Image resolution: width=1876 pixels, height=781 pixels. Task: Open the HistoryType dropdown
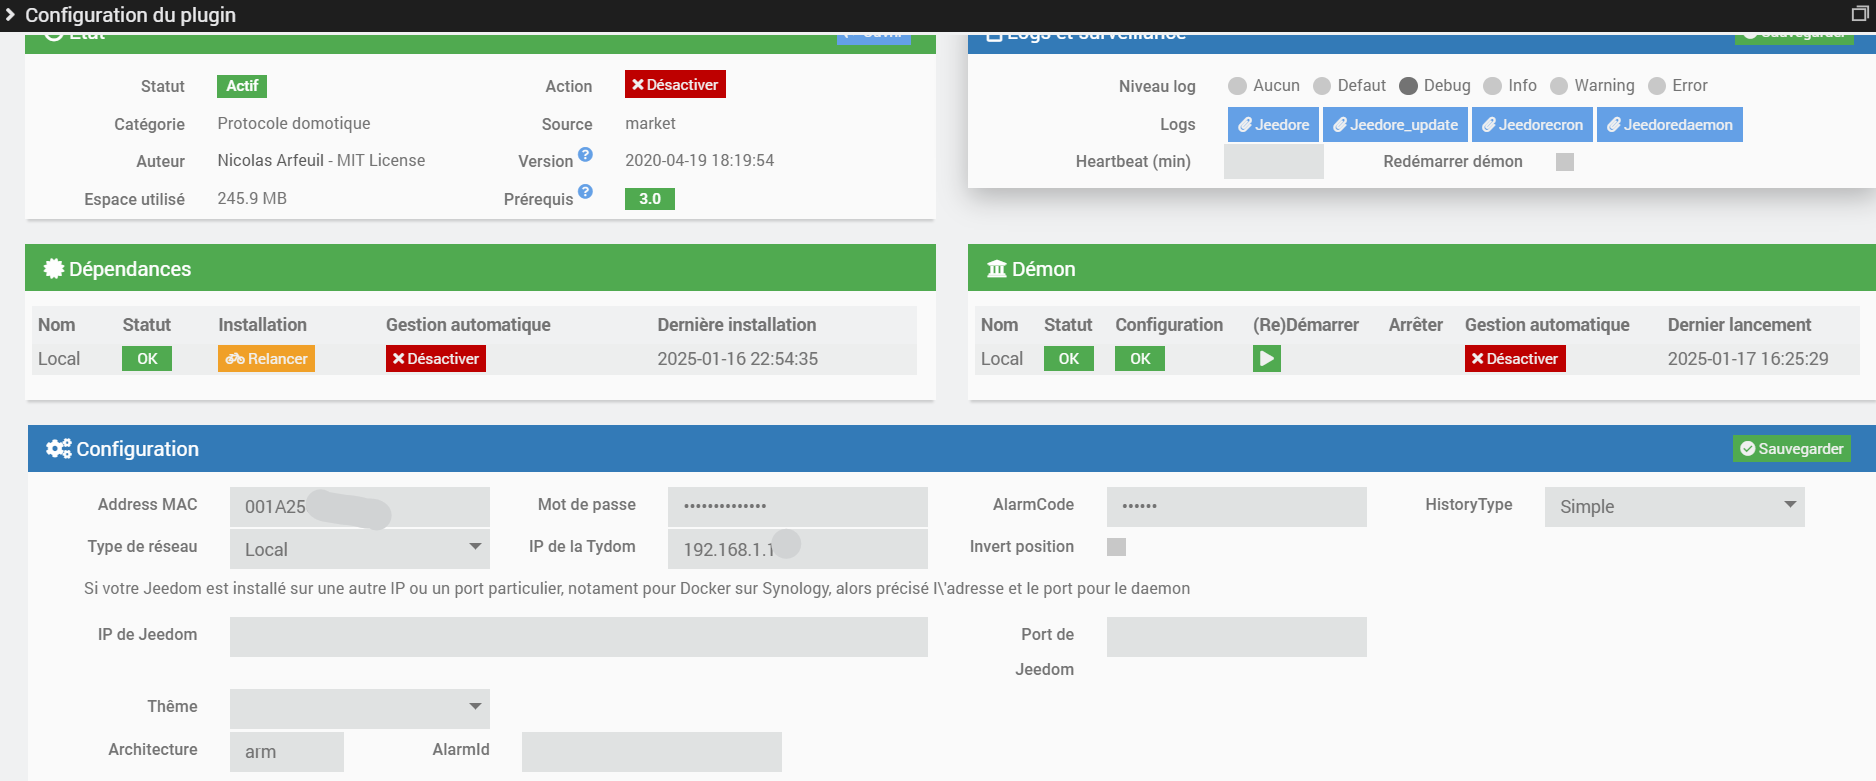[1675, 507]
